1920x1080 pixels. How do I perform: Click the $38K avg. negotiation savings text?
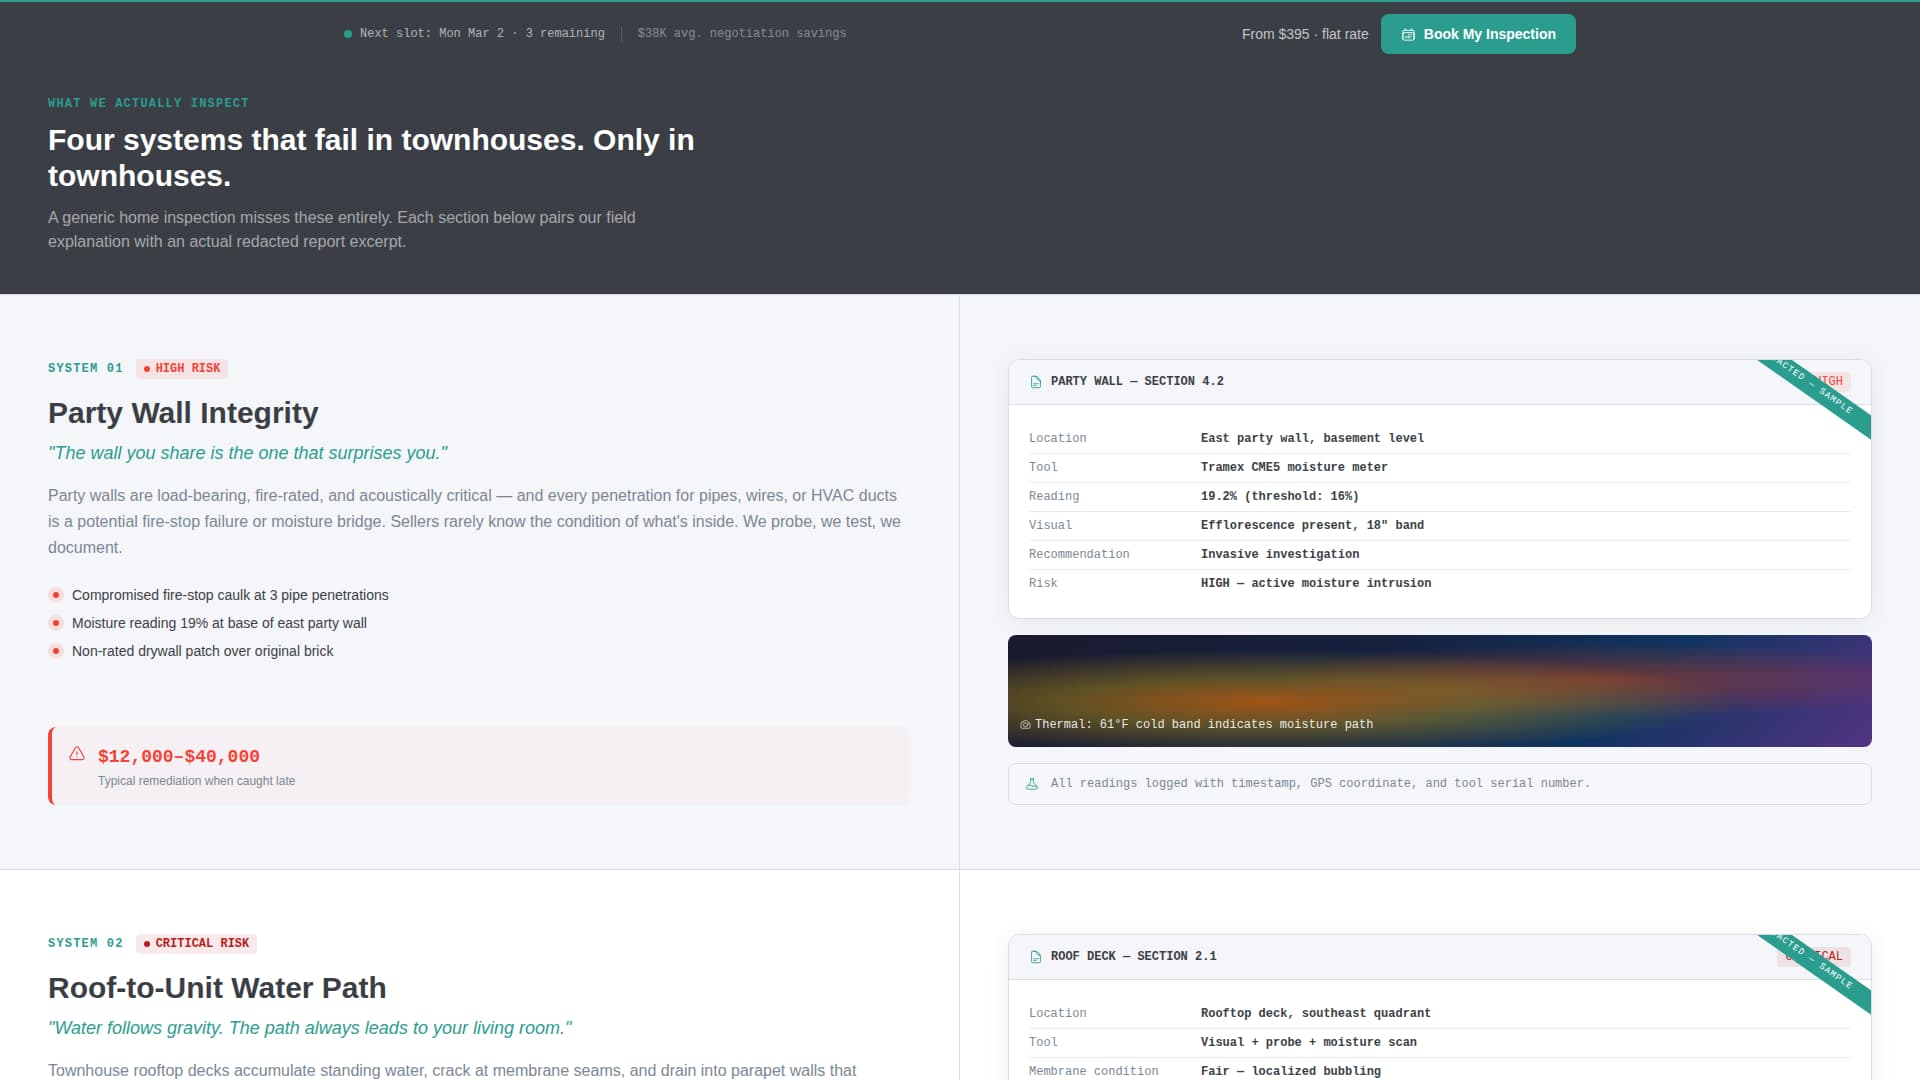(742, 33)
